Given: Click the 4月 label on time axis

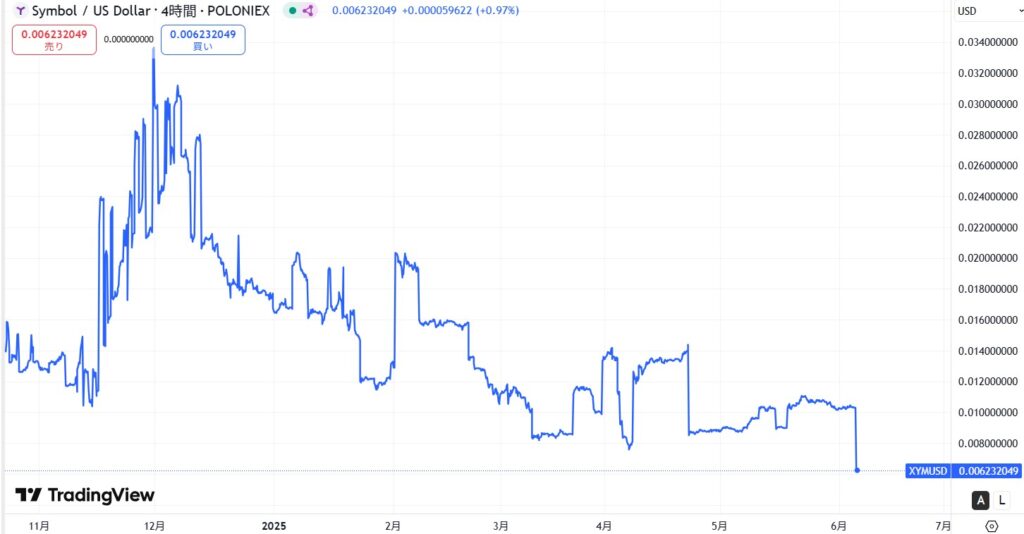Looking at the screenshot, I should [604, 526].
